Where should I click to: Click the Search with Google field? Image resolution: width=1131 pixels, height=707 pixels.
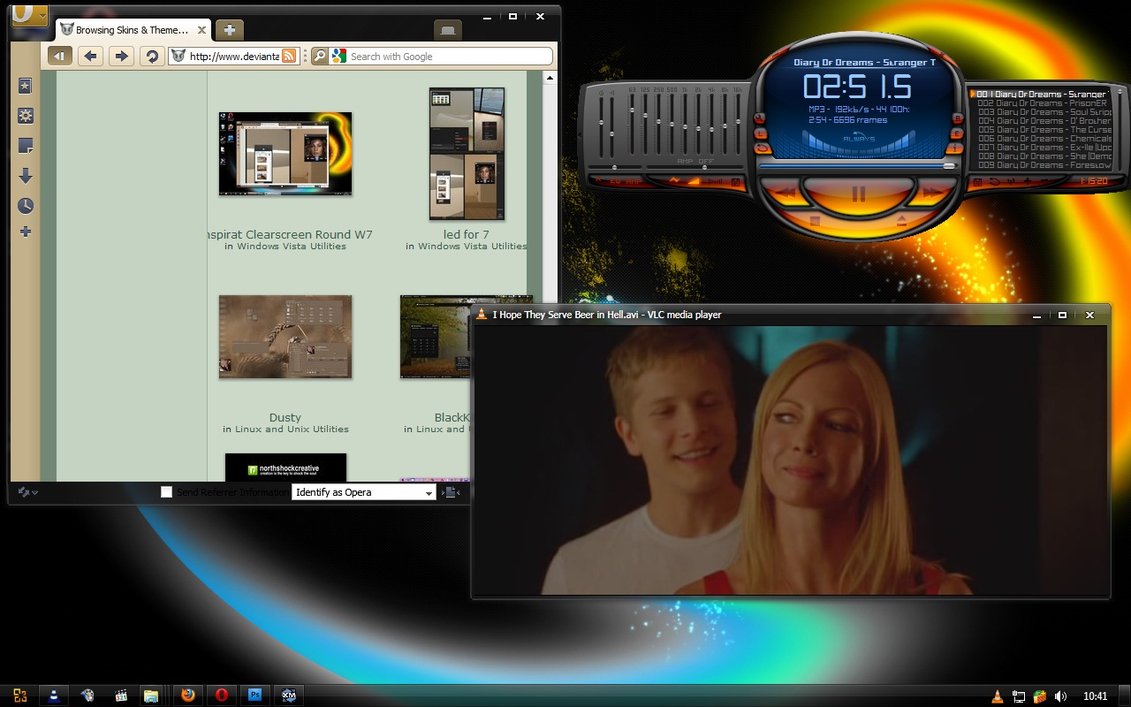pyautogui.click(x=448, y=57)
